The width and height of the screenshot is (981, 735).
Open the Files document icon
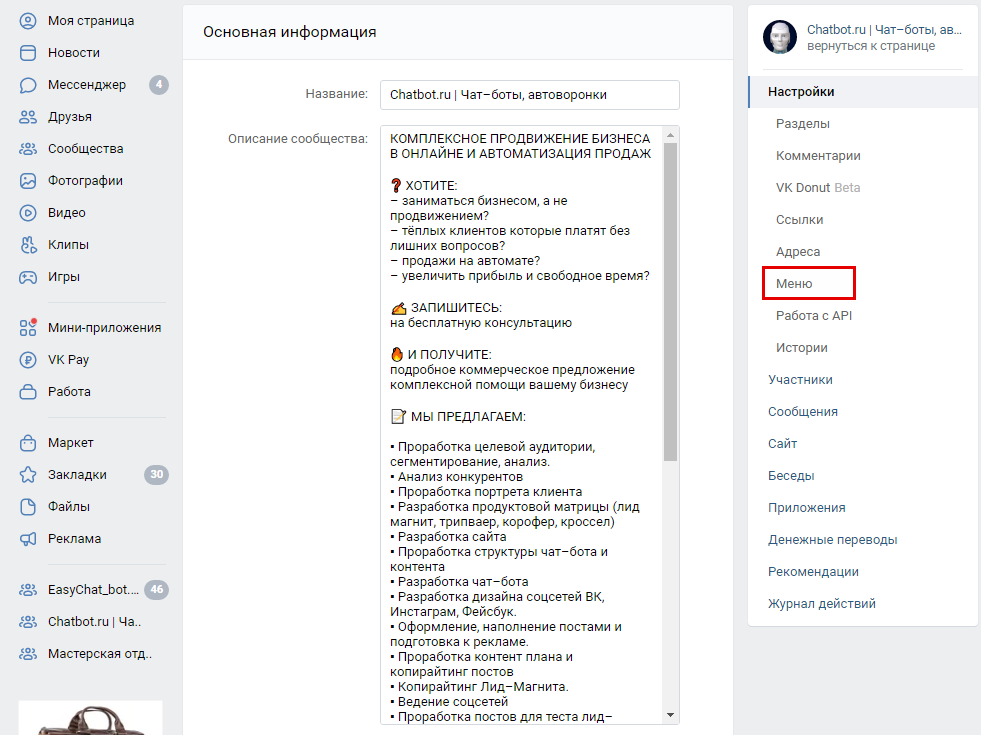click(x=28, y=507)
